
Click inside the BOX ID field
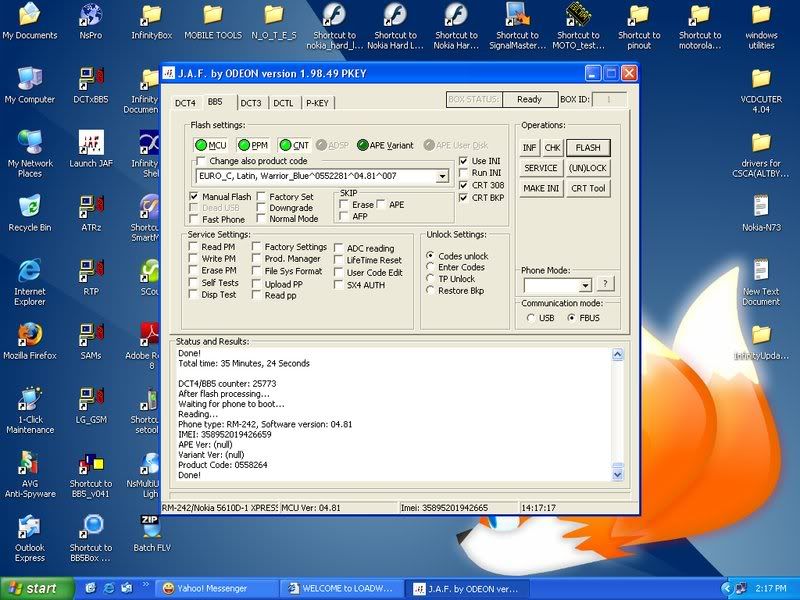(609, 99)
